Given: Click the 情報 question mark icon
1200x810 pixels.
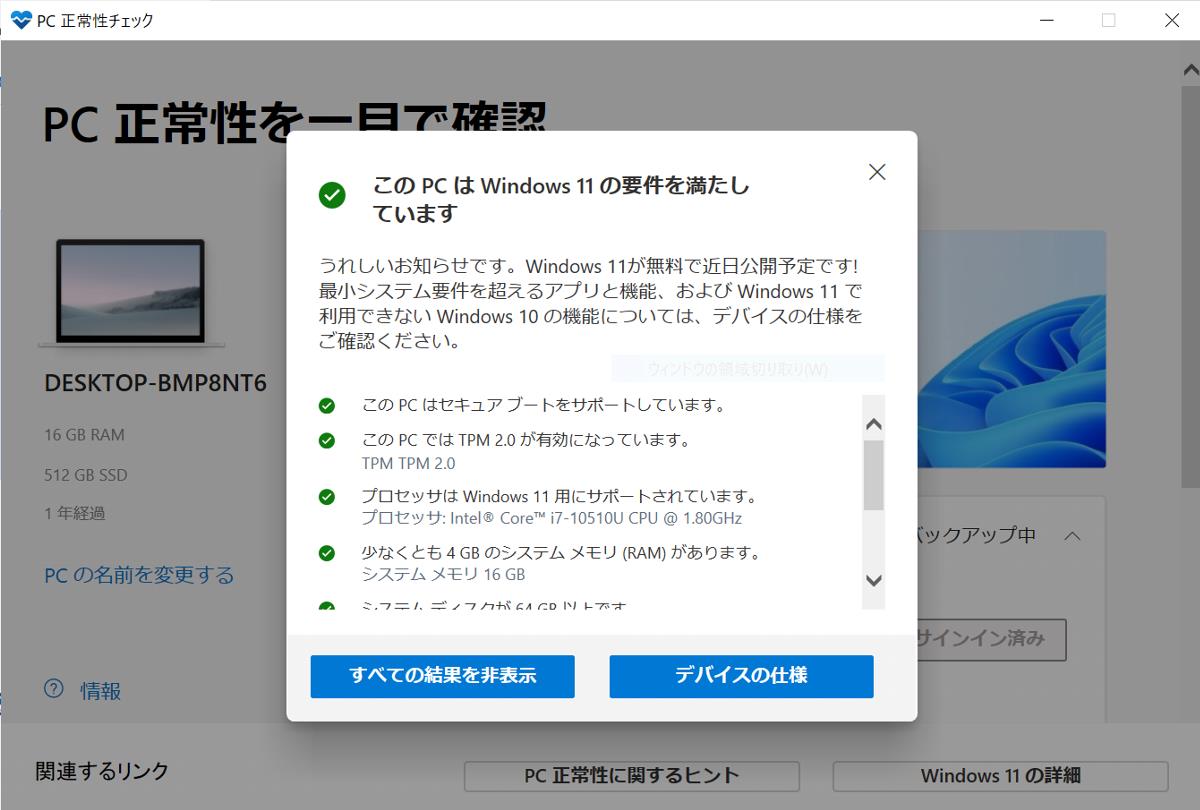Looking at the screenshot, I should 54,689.
